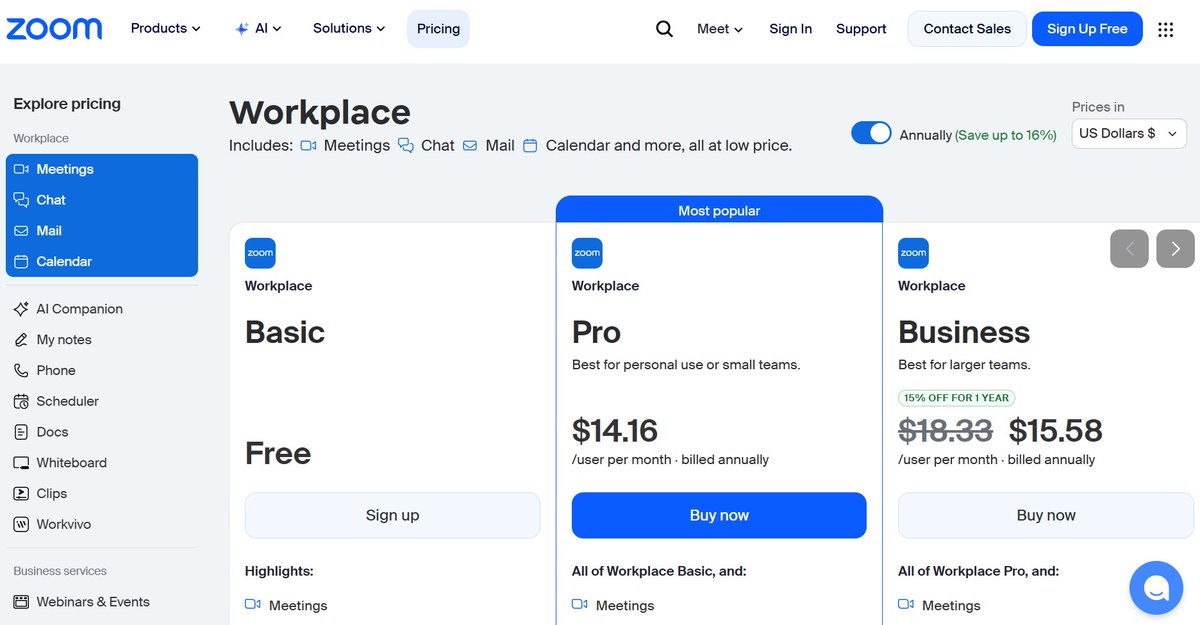This screenshot has height=625, width=1200.
Task: Open the apps grid icon in header
Action: [x=1165, y=29]
